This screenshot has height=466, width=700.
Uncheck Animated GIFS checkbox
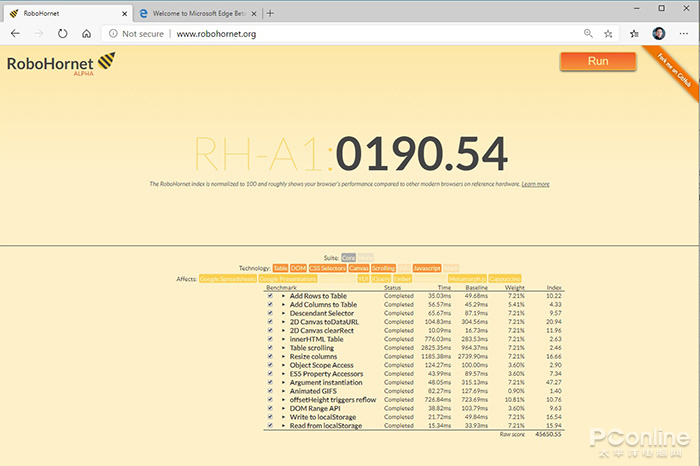pos(270,391)
